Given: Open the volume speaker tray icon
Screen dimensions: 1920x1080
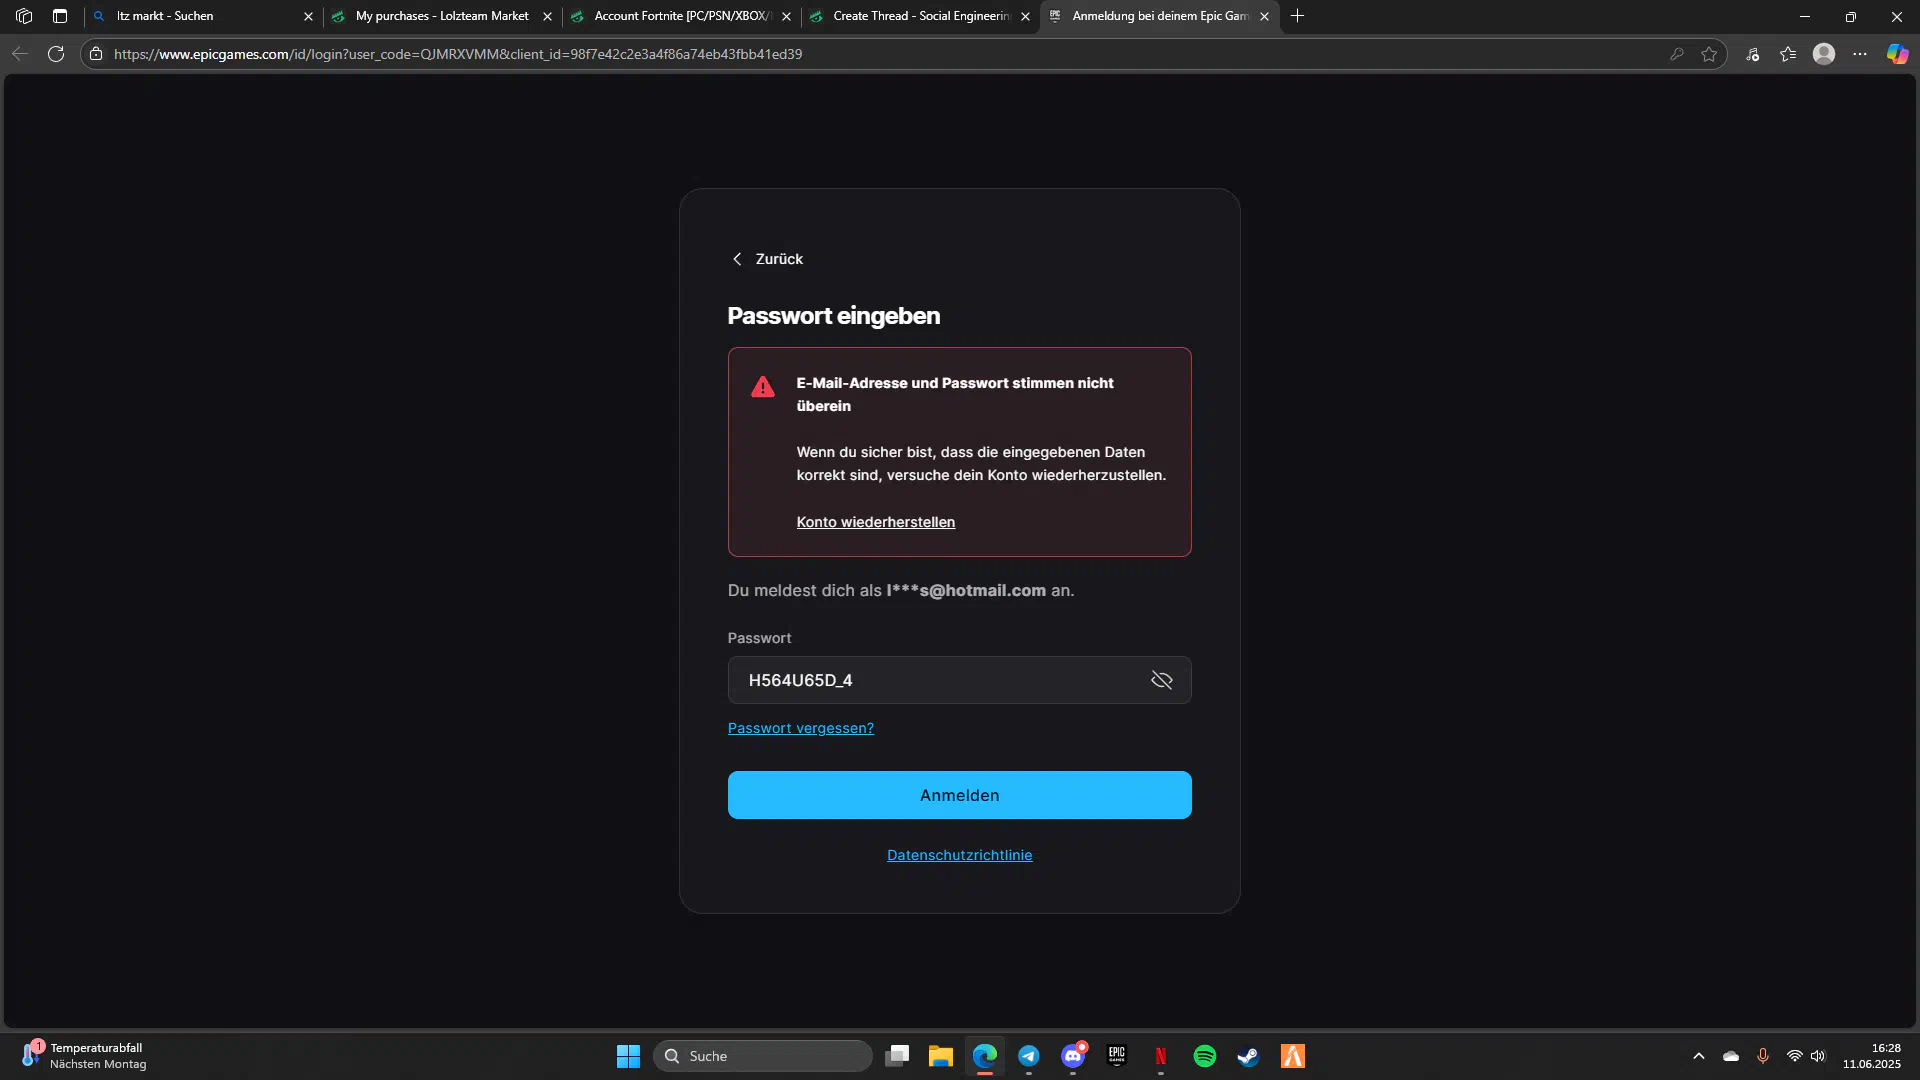Looking at the screenshot, I should pyautogui.click(x=1818, y=1056).
